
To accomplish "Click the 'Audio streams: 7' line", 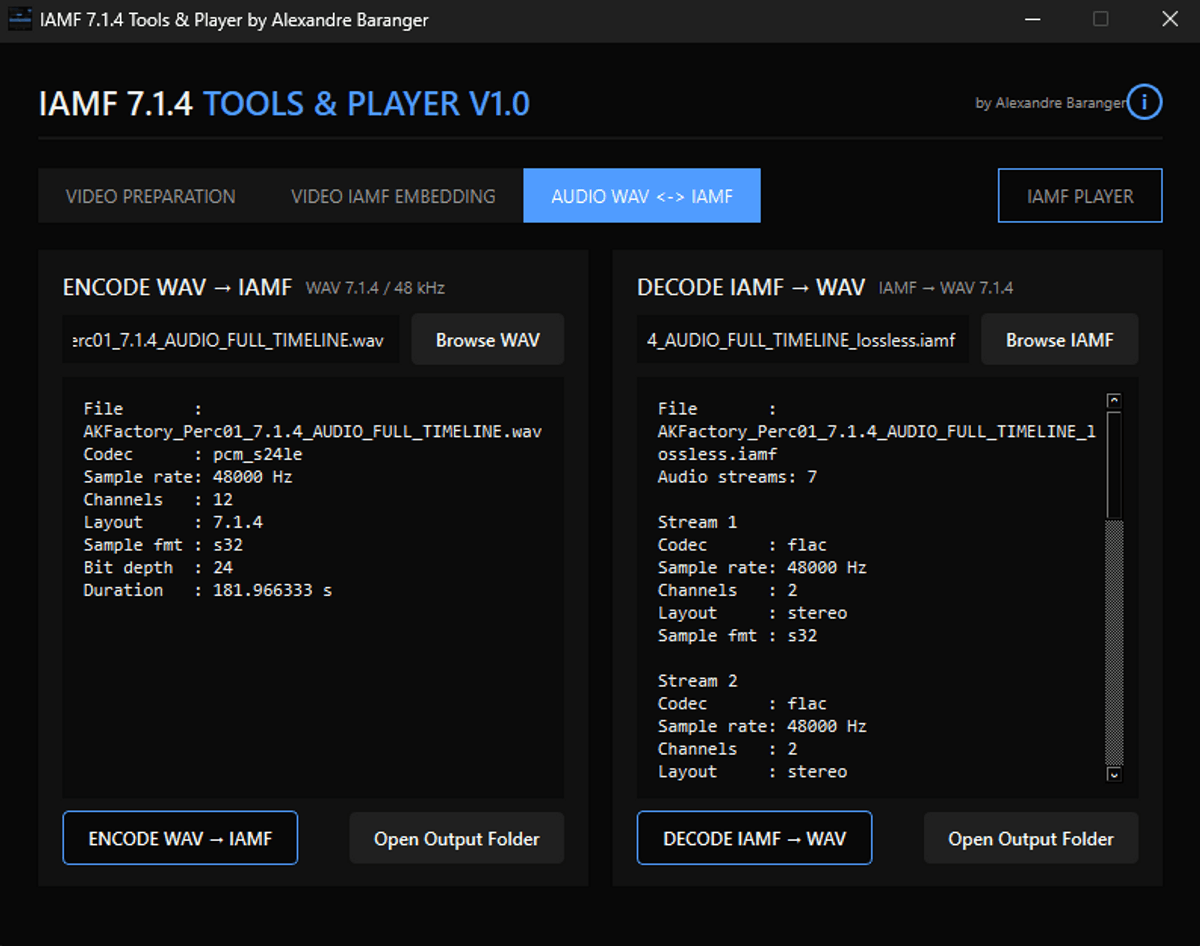I will click(737, 477).
